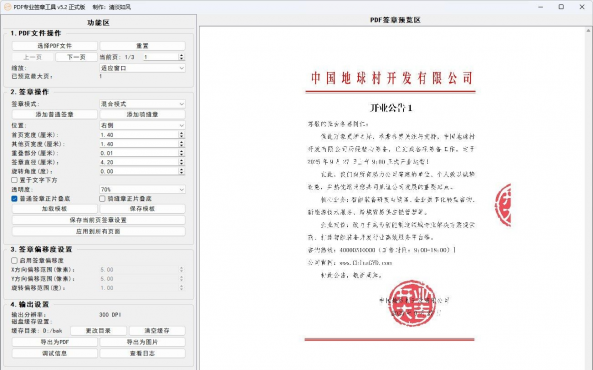This screenshot has width=593, height=370.
Task: Click the current page number spin box
Action: click(164, 57)
